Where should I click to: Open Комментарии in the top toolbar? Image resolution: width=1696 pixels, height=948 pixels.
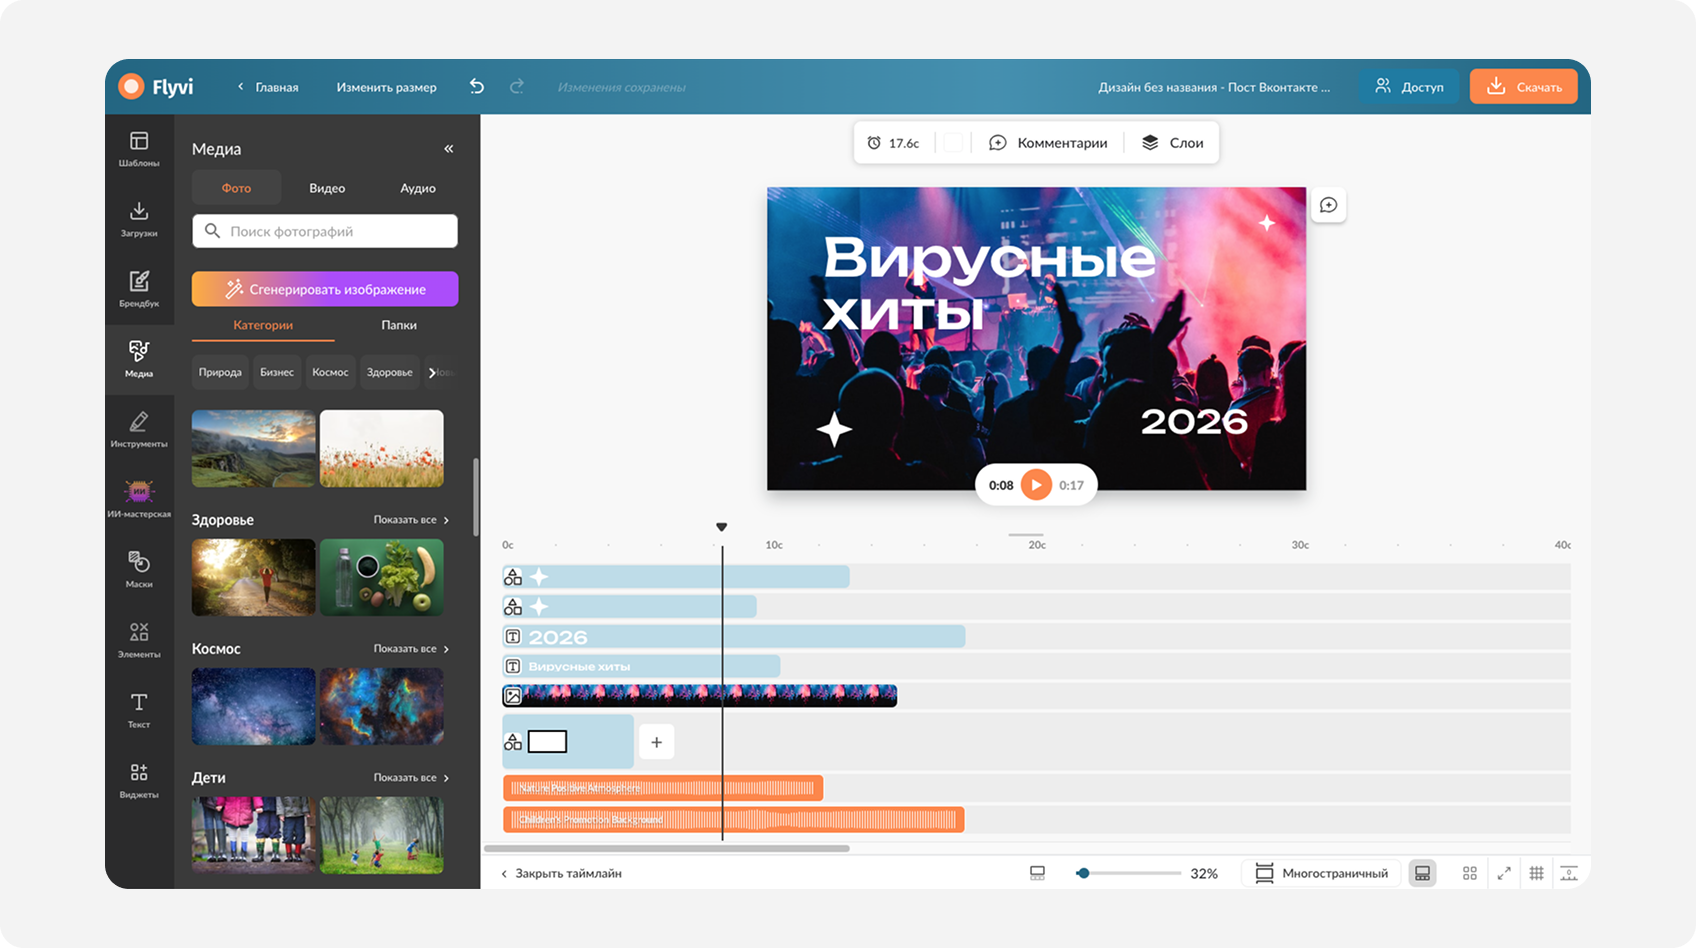1048,143
